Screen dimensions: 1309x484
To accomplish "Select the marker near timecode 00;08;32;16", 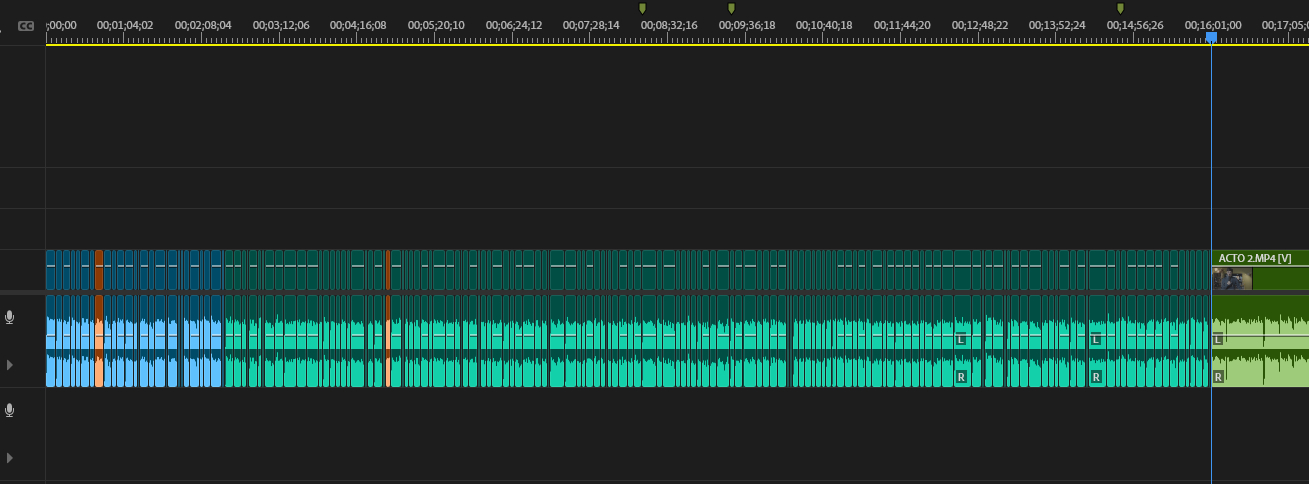I will tap(642, 8).
